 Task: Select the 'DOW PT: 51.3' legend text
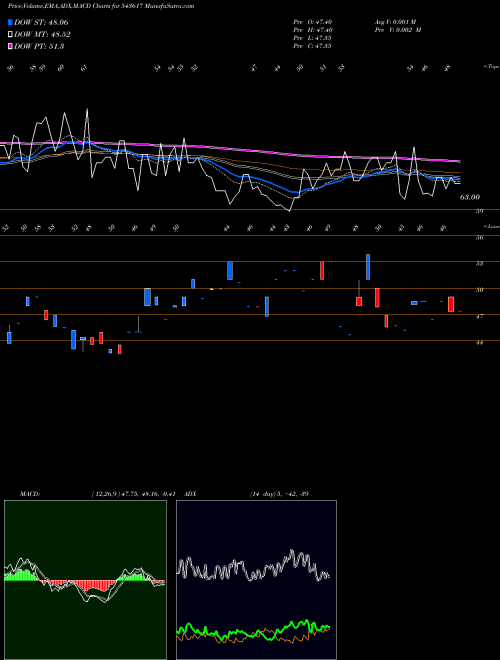[39, 46]
